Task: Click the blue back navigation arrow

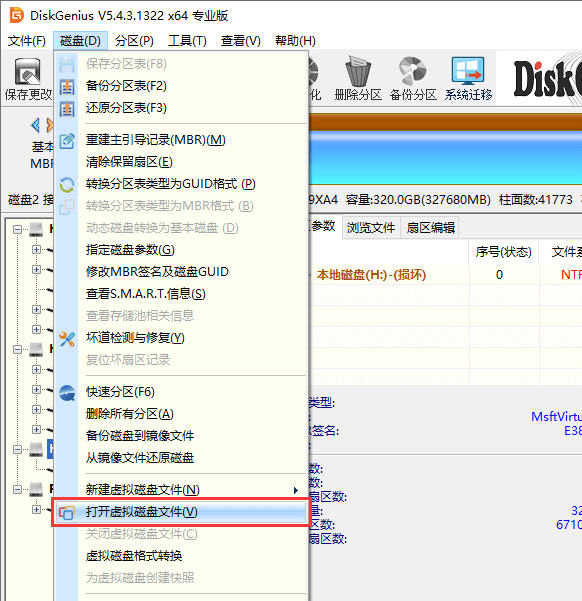Action: (x=36, y=125)
